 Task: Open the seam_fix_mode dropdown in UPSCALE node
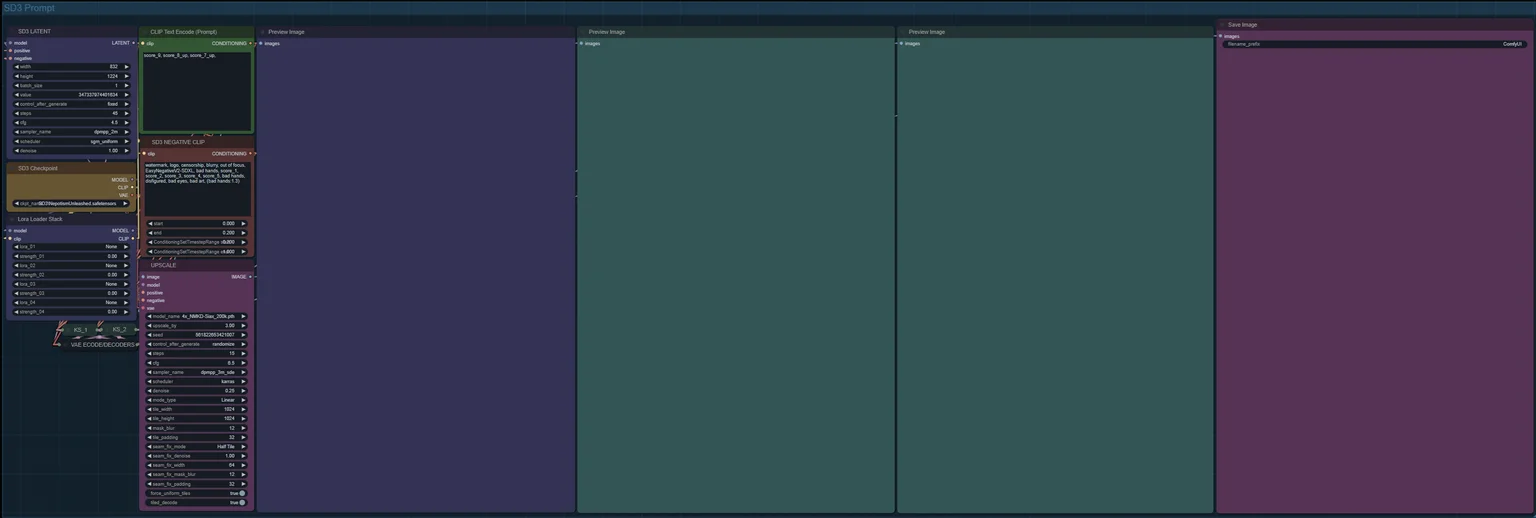[x=197, y=446]
